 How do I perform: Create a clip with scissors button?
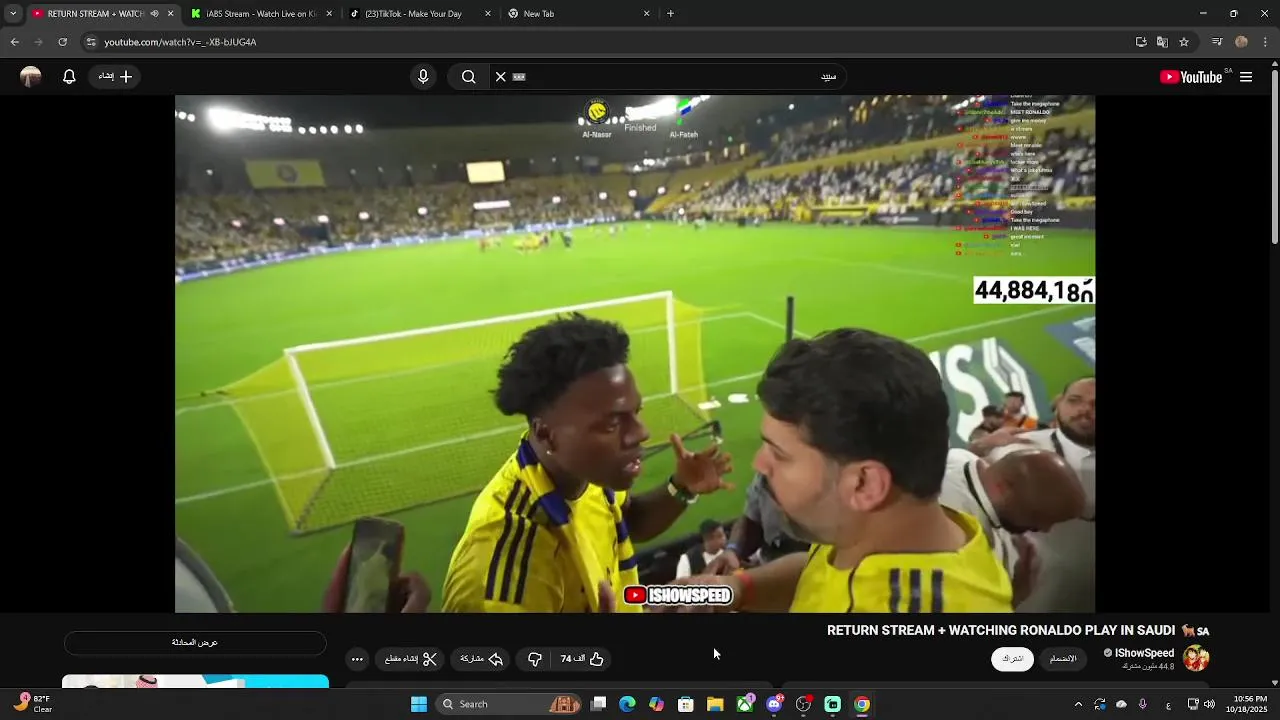[x=411, y=659]
